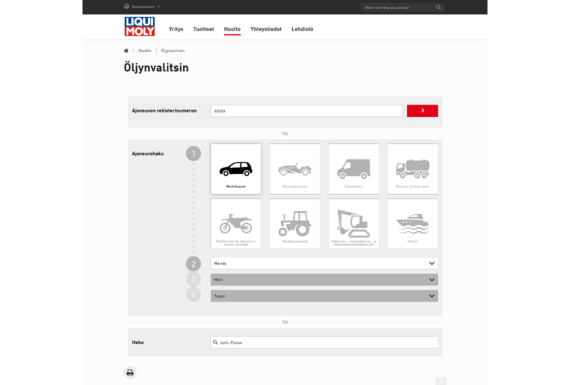
Task: Select the passenger car vehicle category
Action: [x=236, y=169]
